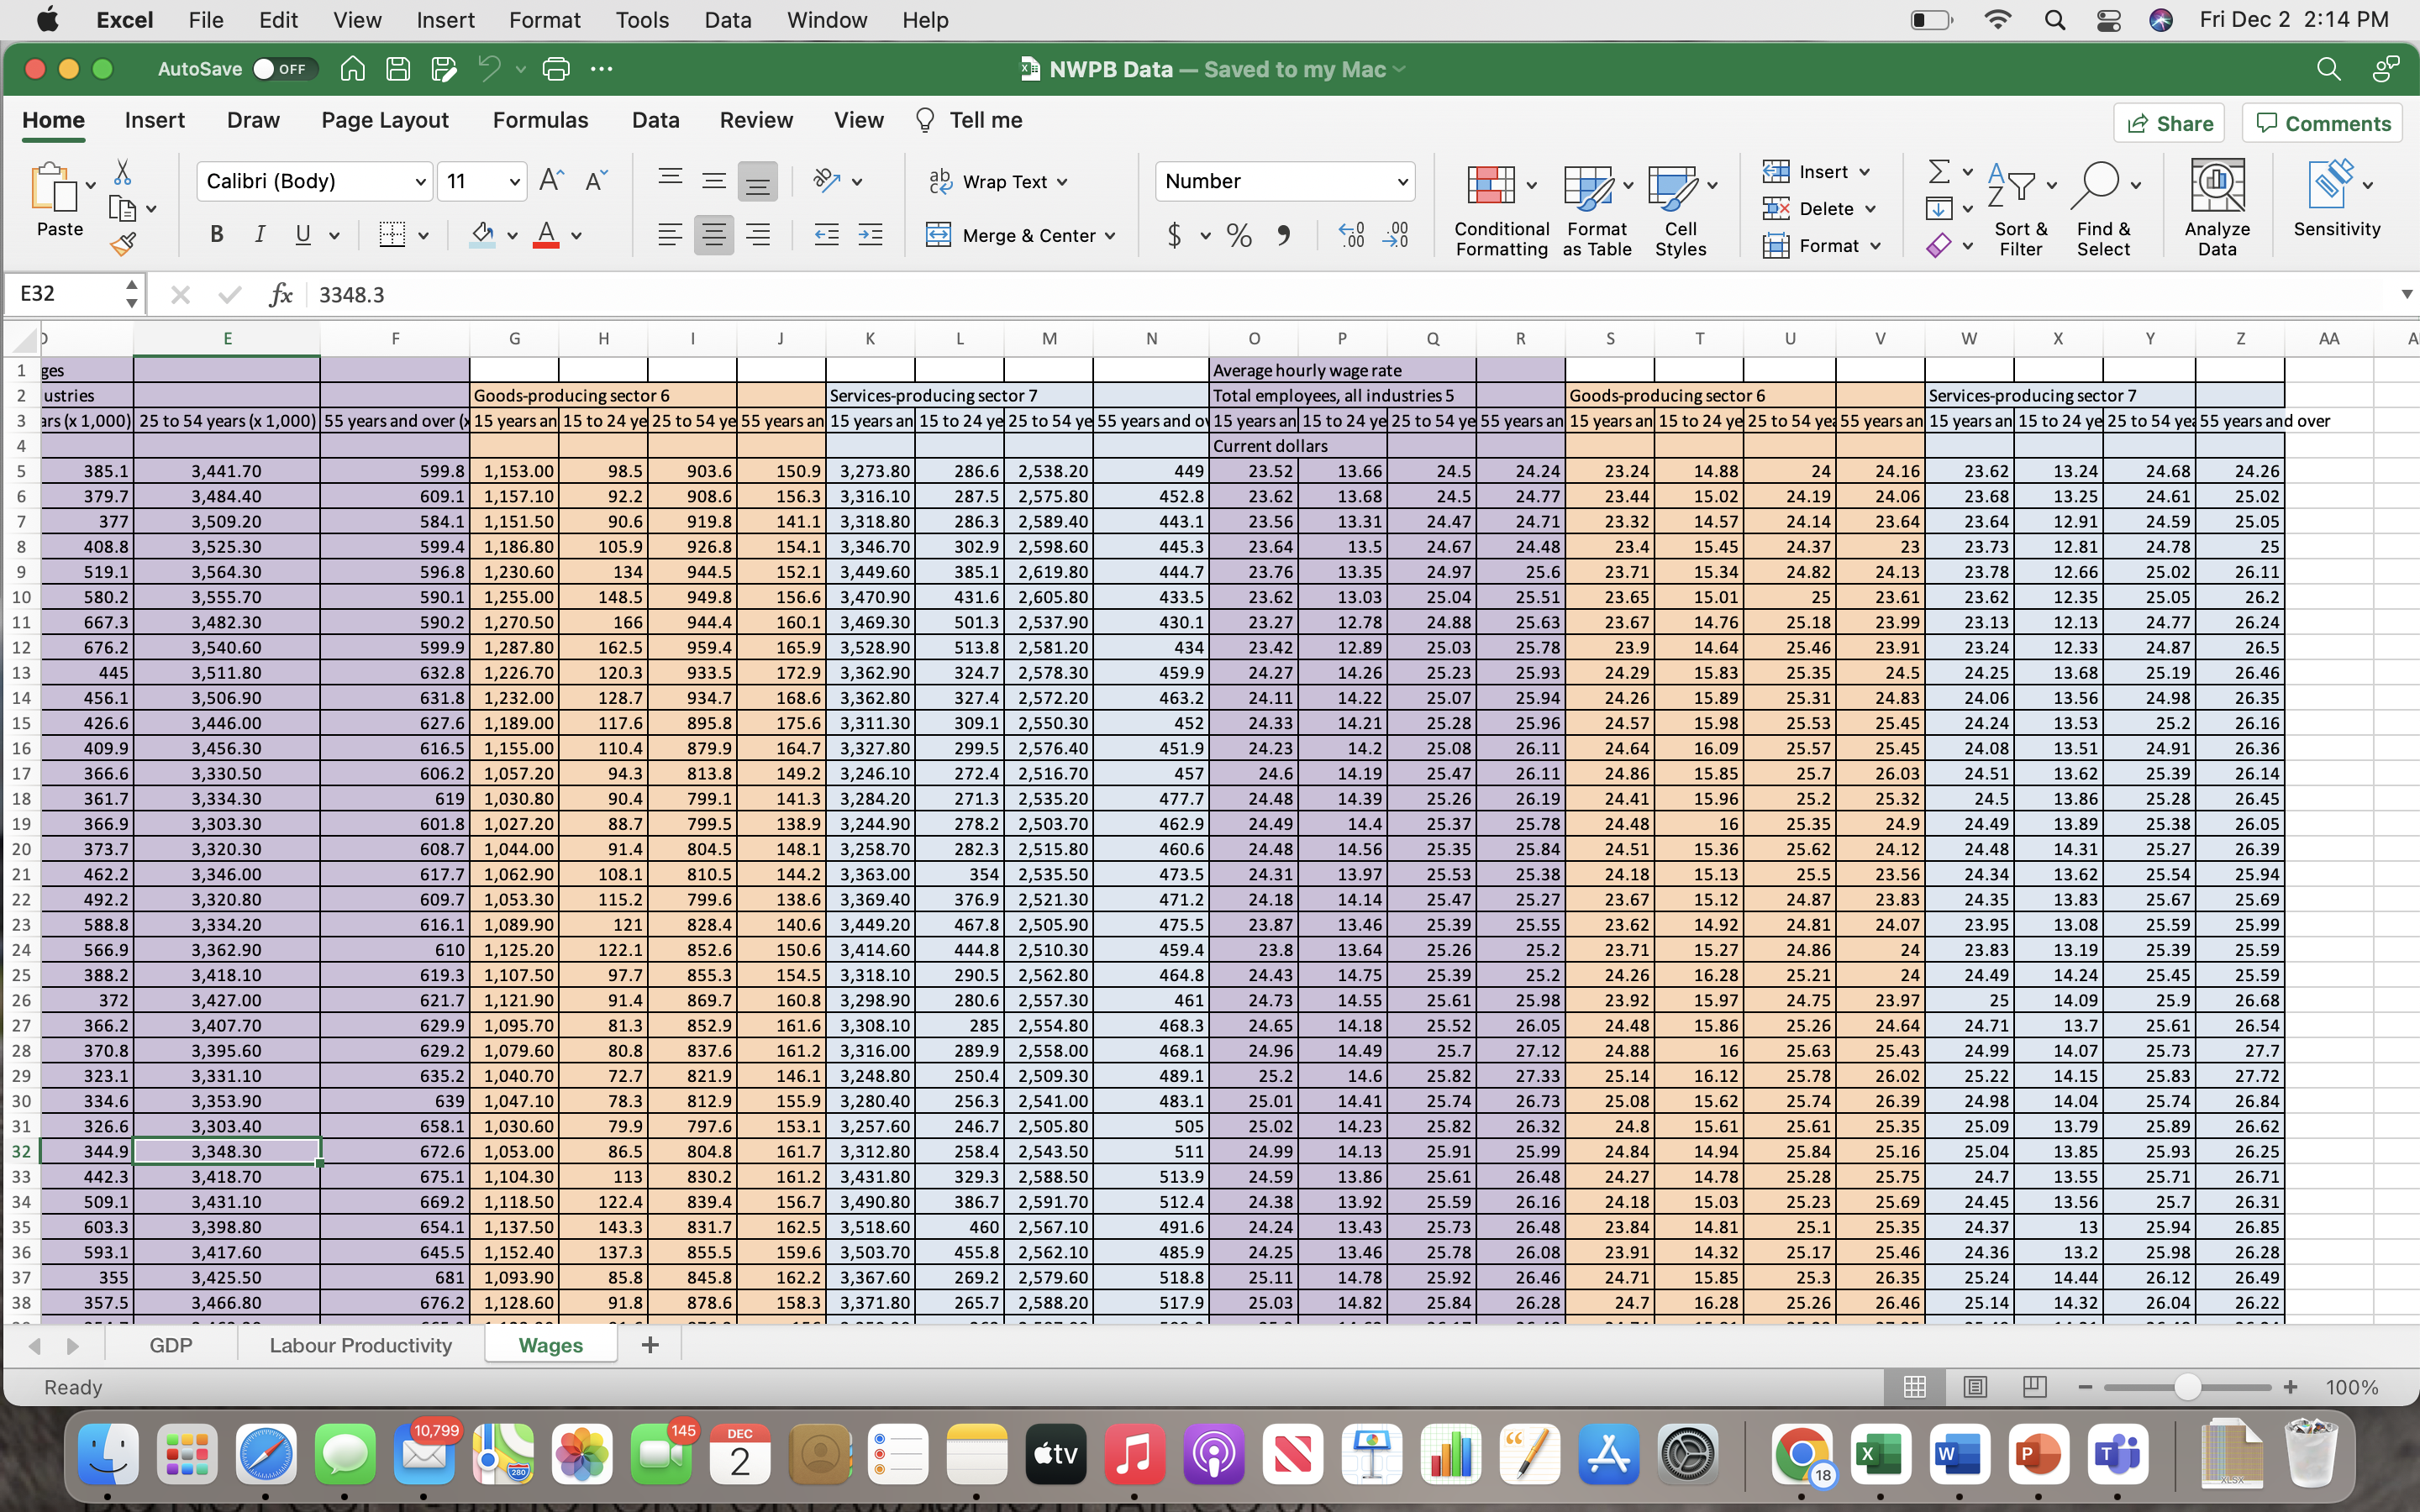This screenshot has height=1512, width=2420.
Task: Toggle bold formatting
Action: tap(216, 234)
